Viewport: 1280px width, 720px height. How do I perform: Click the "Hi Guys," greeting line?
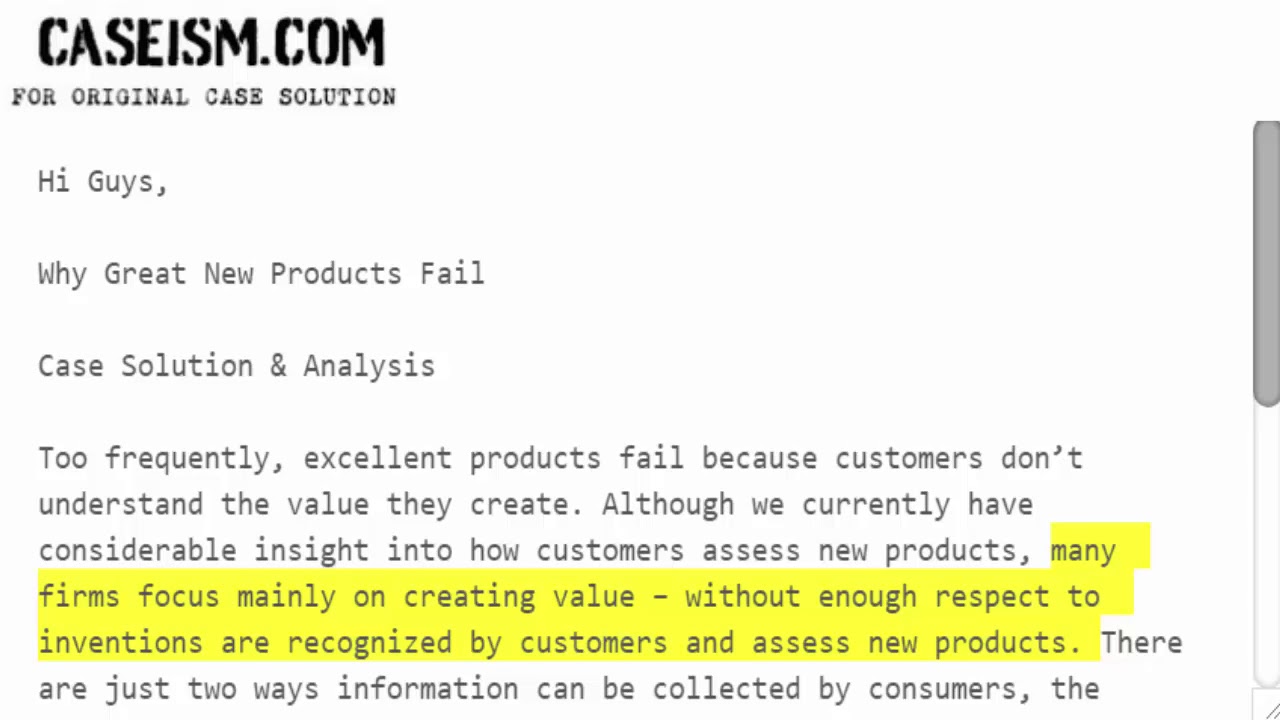pyautogui.click(x=103, y=182)
